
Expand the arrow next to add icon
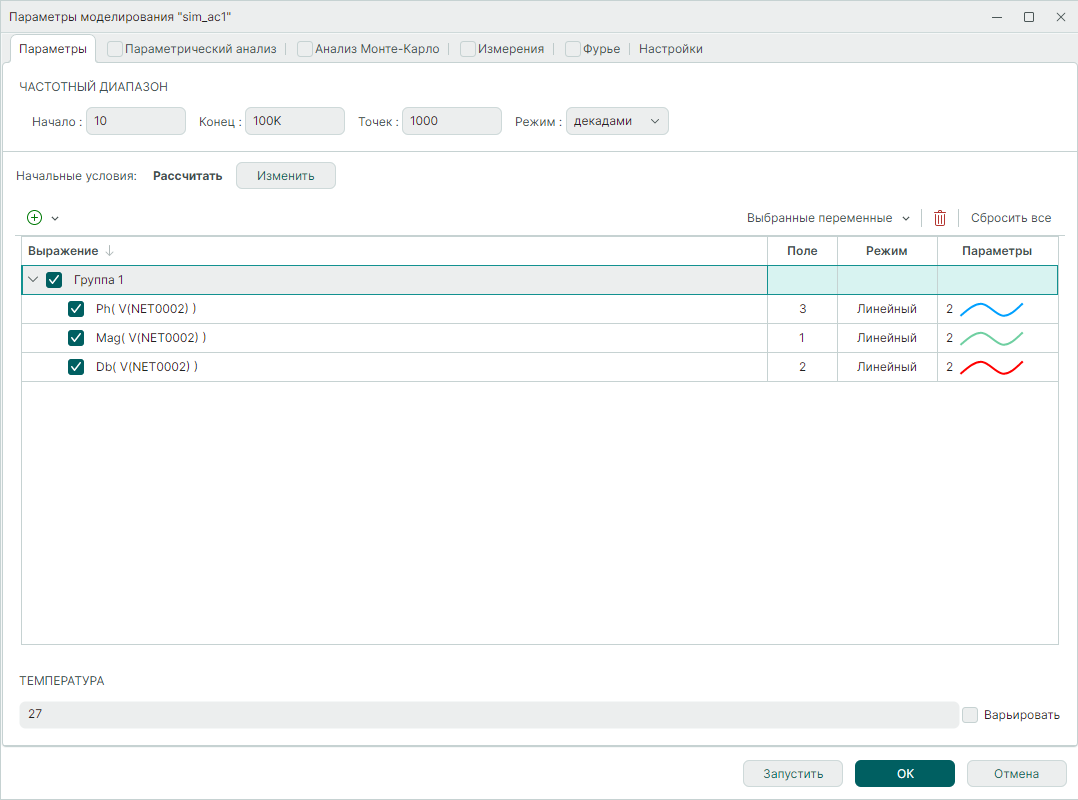click(x=55, y=218)
